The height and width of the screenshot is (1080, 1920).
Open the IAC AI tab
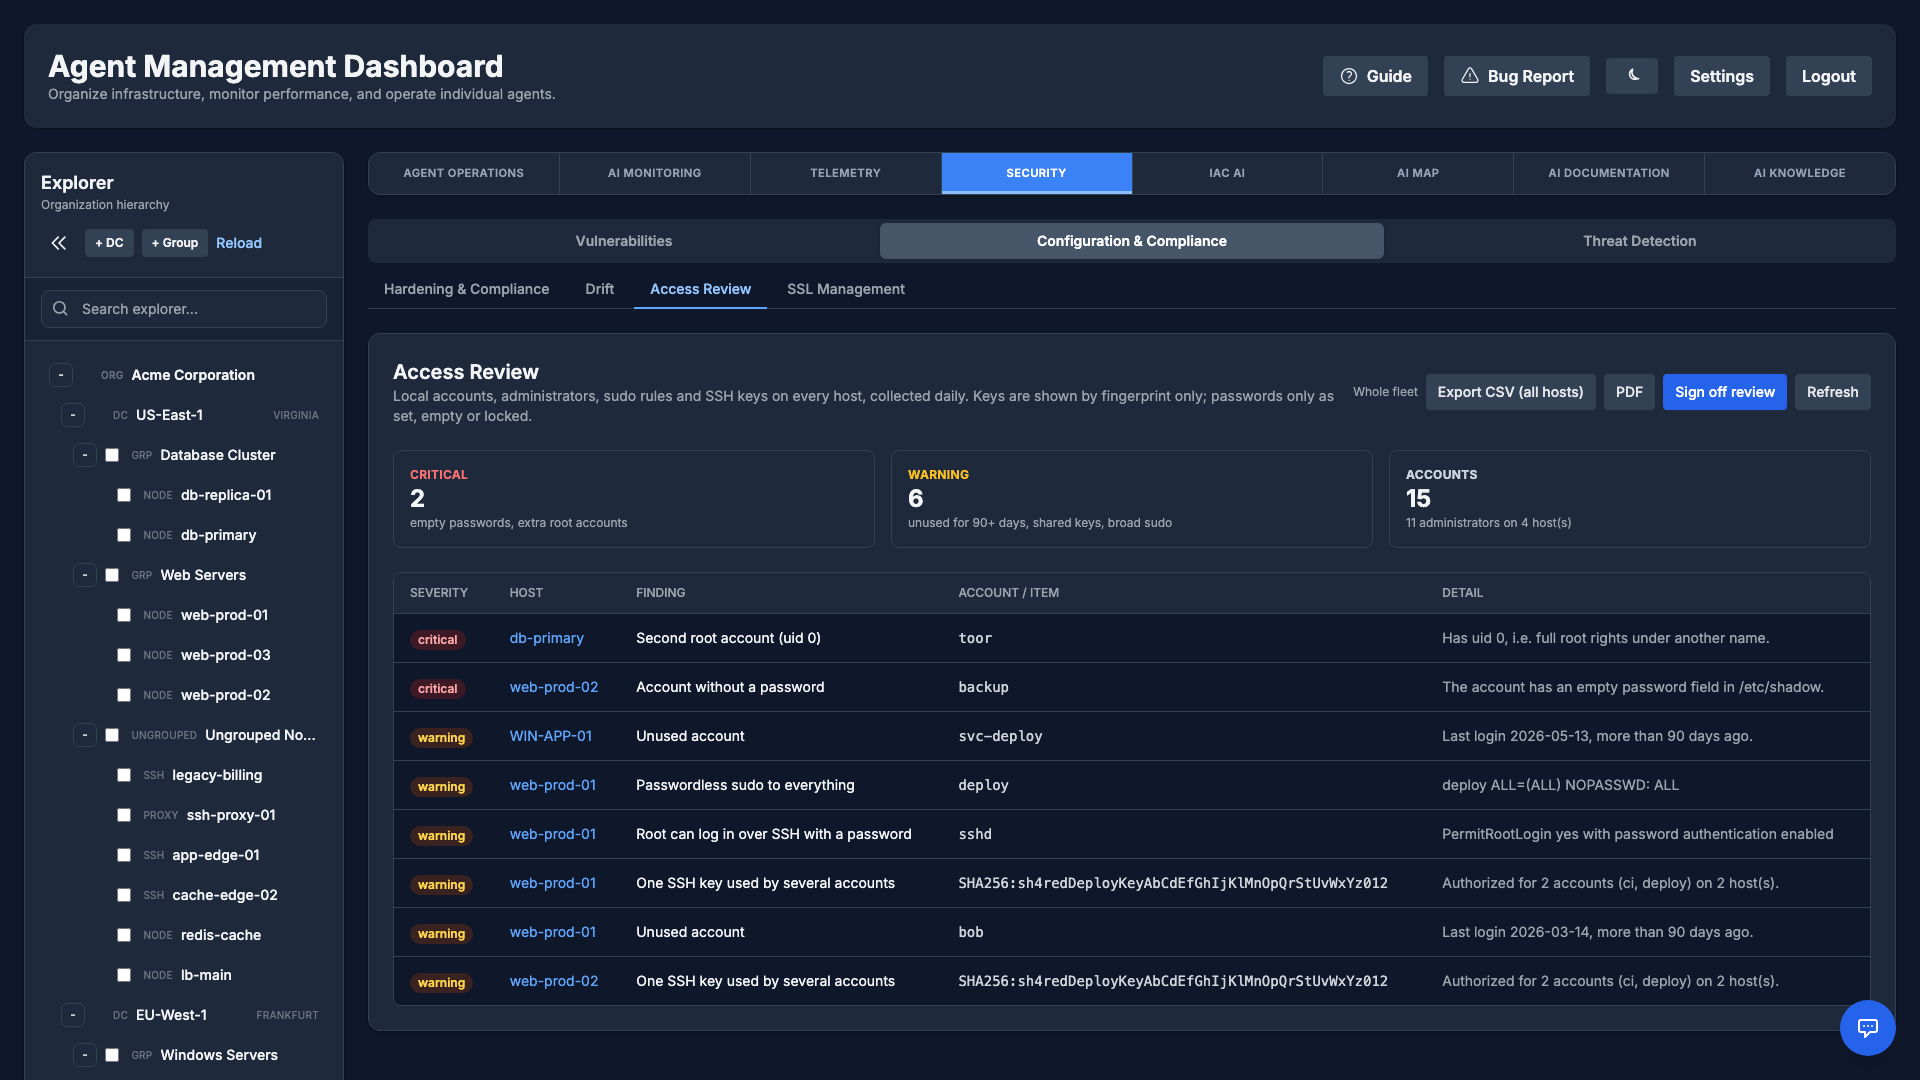1227,173
